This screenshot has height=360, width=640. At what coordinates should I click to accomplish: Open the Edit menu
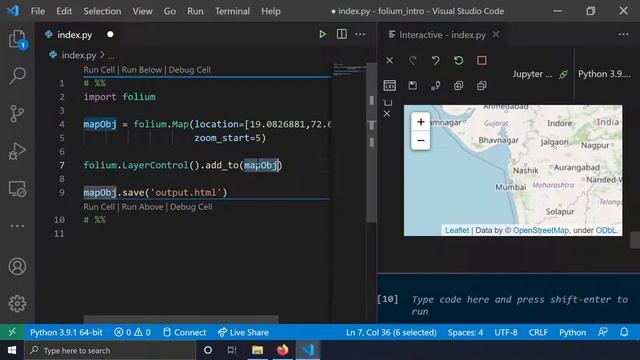click(x=64, y=11)
